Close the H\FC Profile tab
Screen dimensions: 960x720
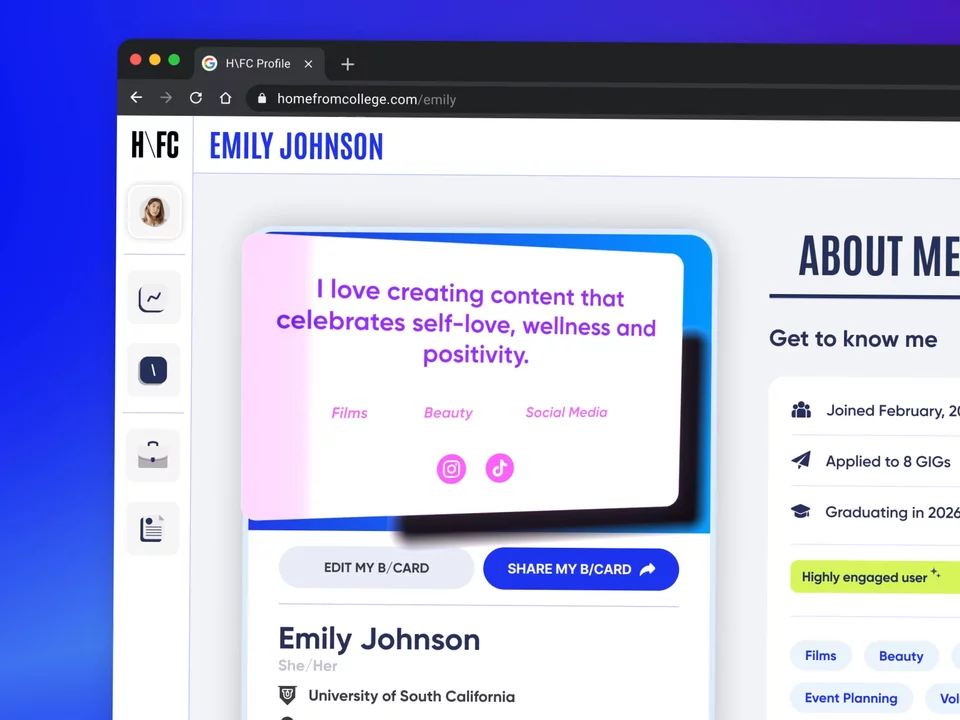point(309,64)
